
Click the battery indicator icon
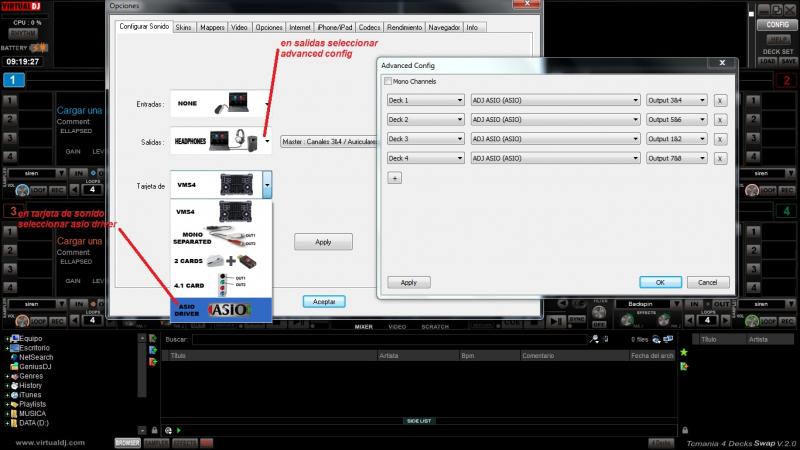(39, 48)
